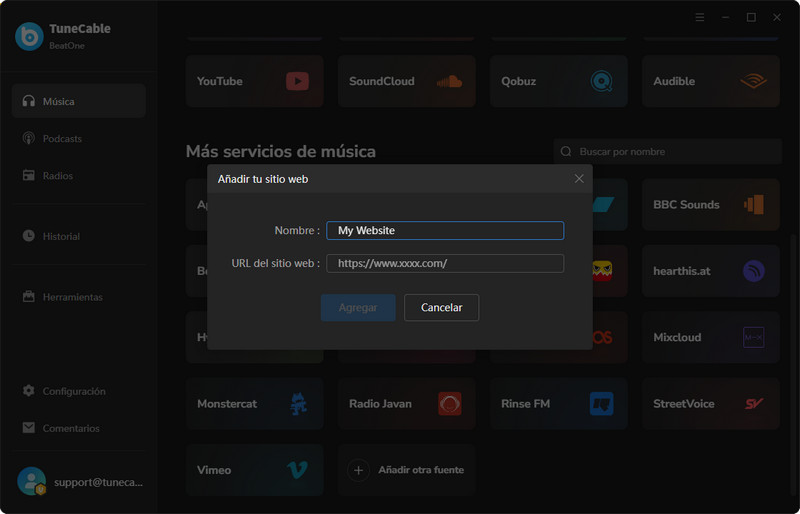This screenshot has width=800, height=514.
Task: Click the Radios icon in the sidebar
Action: [29, 176]
